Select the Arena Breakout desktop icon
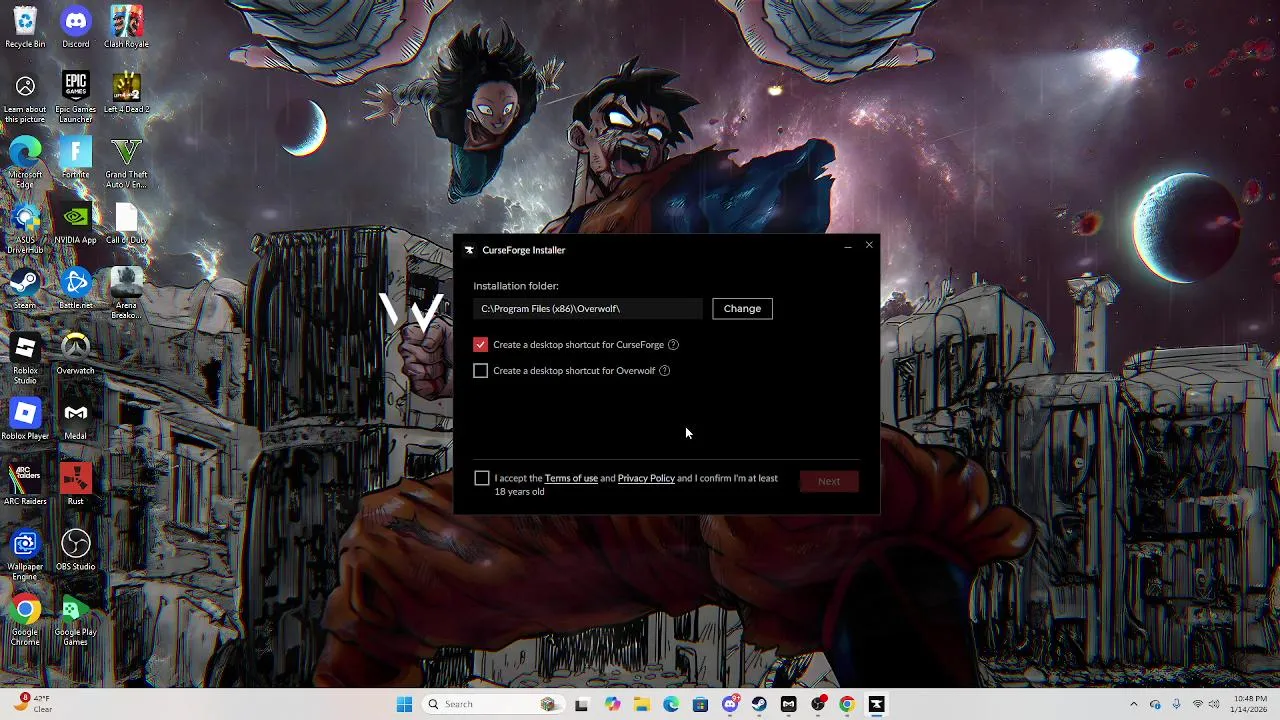The height and width of the screenshot is (720, 1280). [126, 294]
